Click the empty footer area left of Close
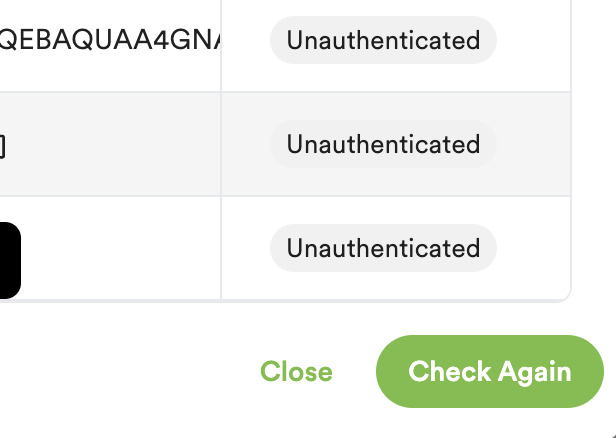616x438 pixels. tap(120, 371)
